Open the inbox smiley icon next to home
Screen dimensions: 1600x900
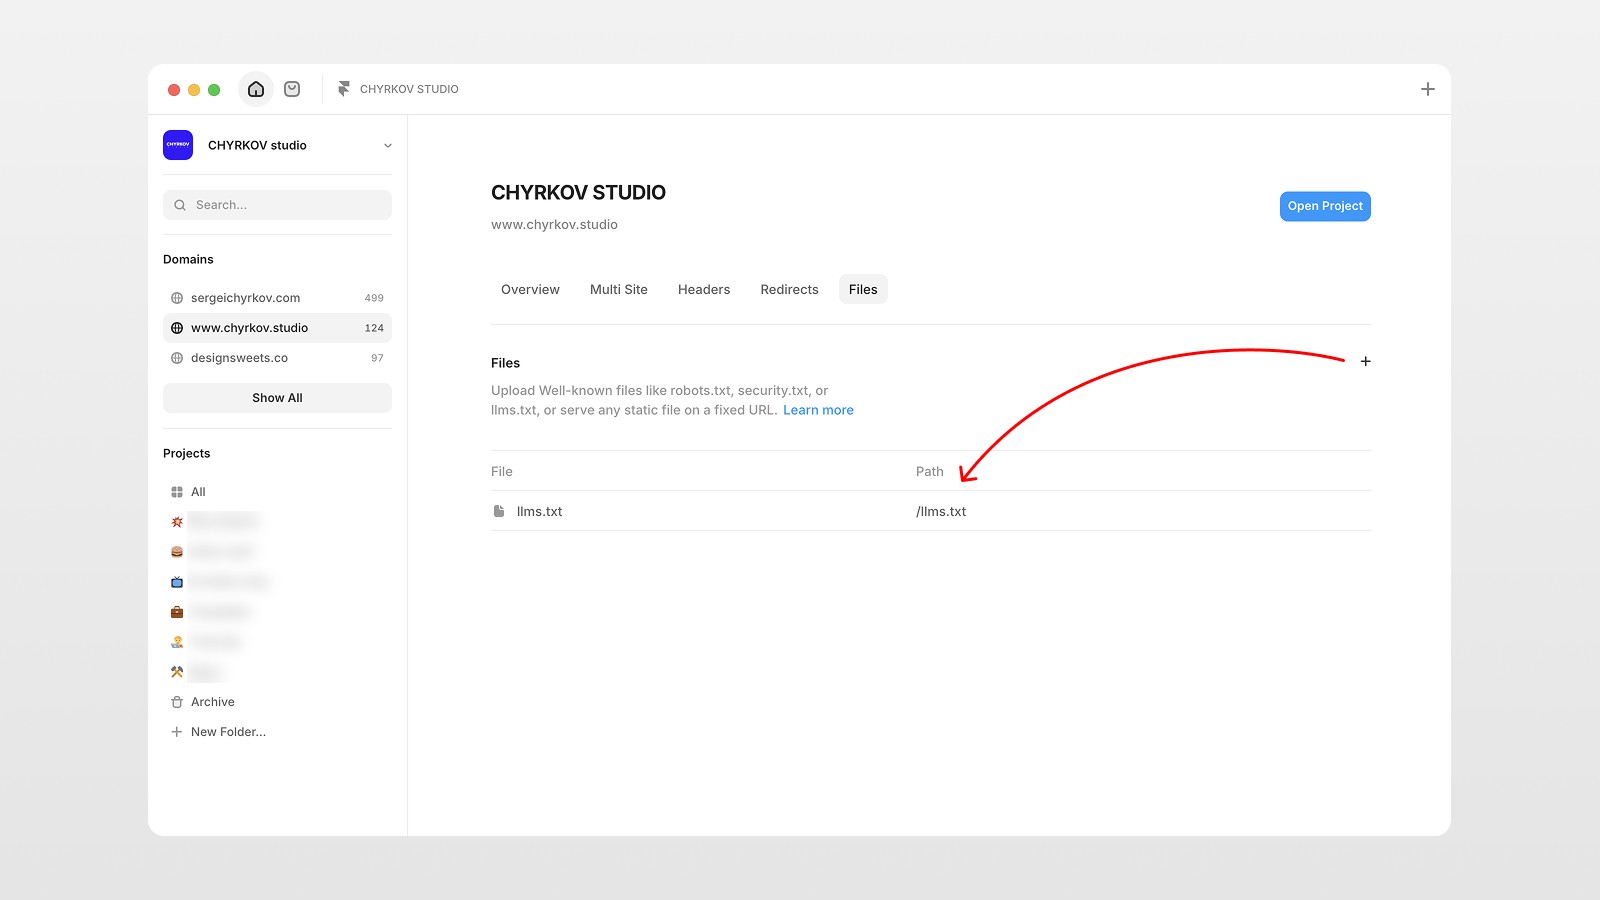292,89
